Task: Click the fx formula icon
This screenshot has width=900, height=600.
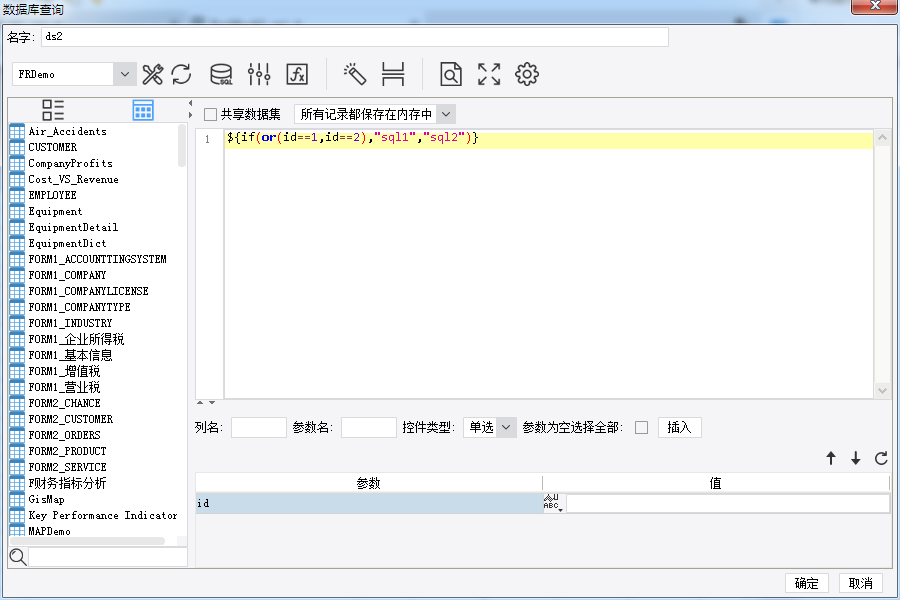Action: 297,74
